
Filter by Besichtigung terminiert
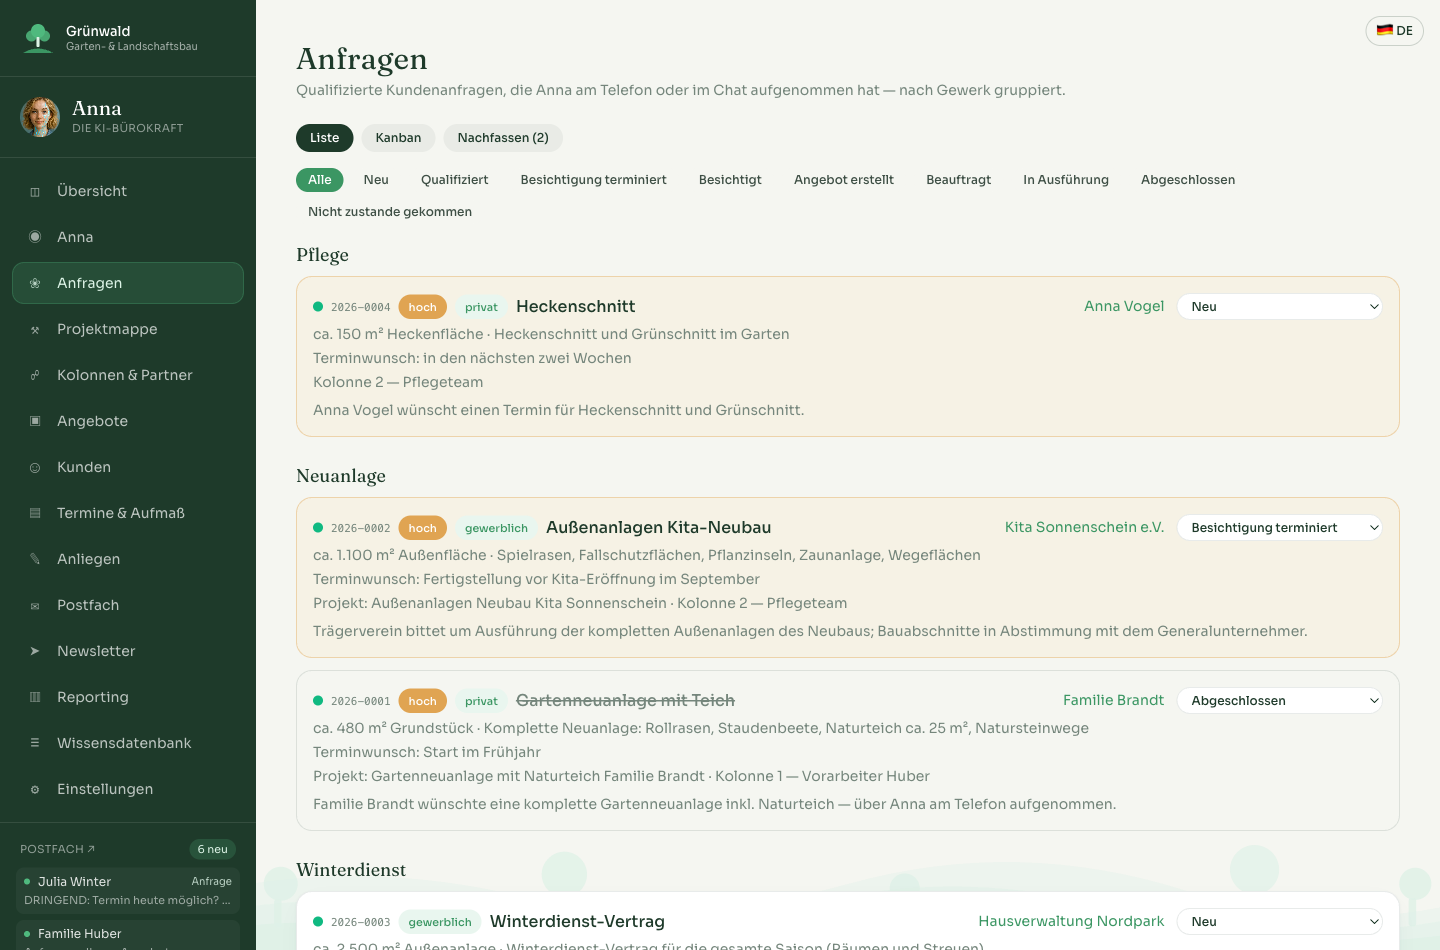tap(594, 180)
